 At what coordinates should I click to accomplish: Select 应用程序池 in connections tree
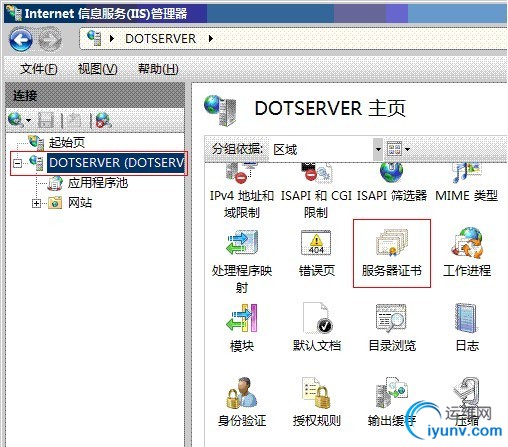(x=98, y=183)
